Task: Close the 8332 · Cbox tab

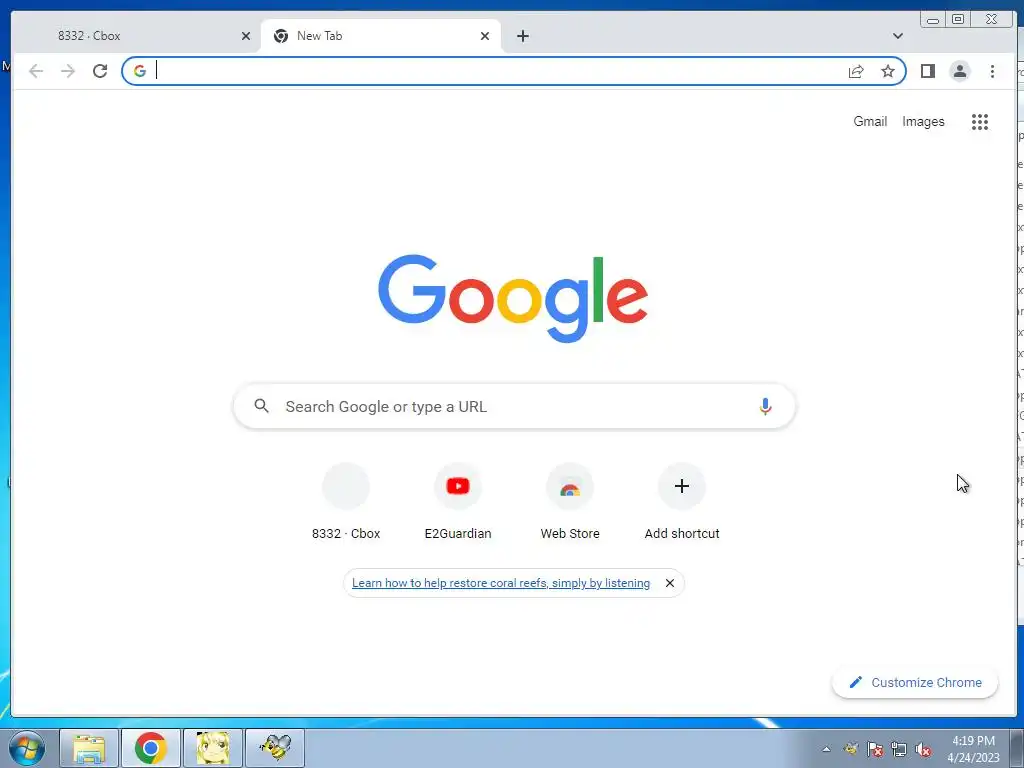Action: [x=246, y=36]
